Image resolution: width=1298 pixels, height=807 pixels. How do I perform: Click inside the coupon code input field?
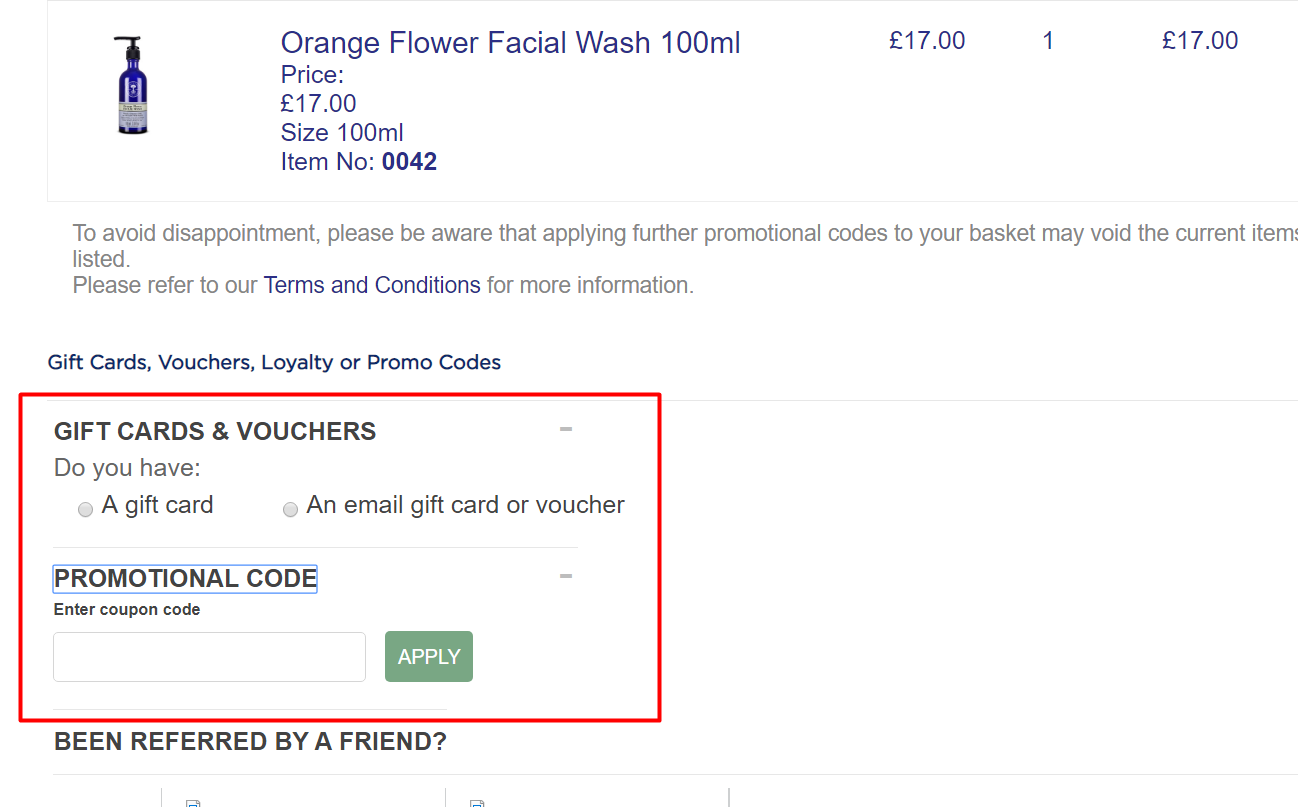tap(209, 656)
